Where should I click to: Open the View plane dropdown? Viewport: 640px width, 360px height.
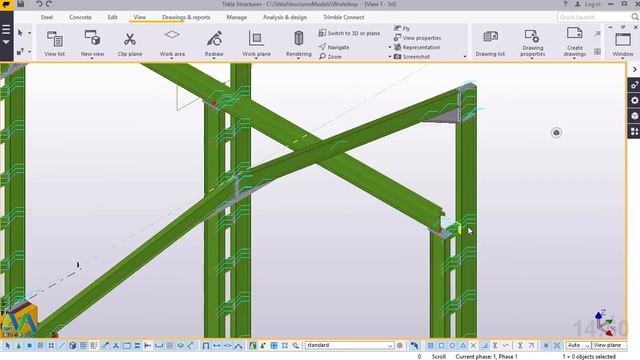pyautogui.click(x=609, y=345)
